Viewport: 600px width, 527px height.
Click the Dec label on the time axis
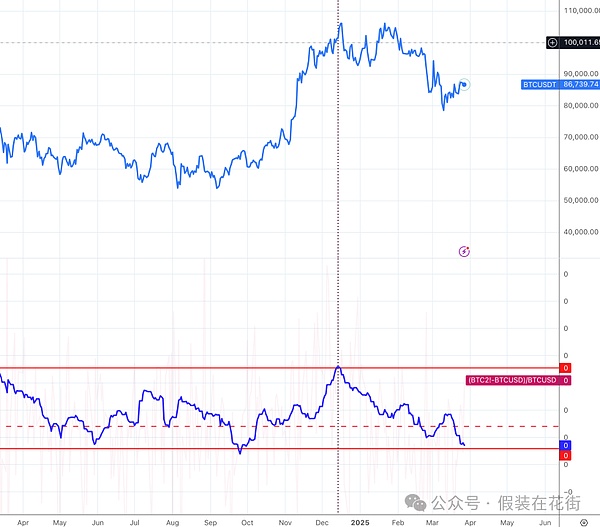(x=322, y=522)
